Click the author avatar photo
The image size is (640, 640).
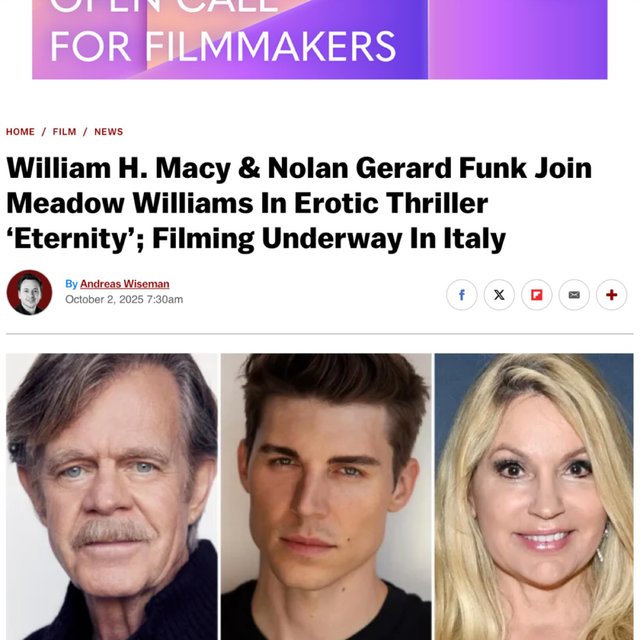click(x=29, y=292)
